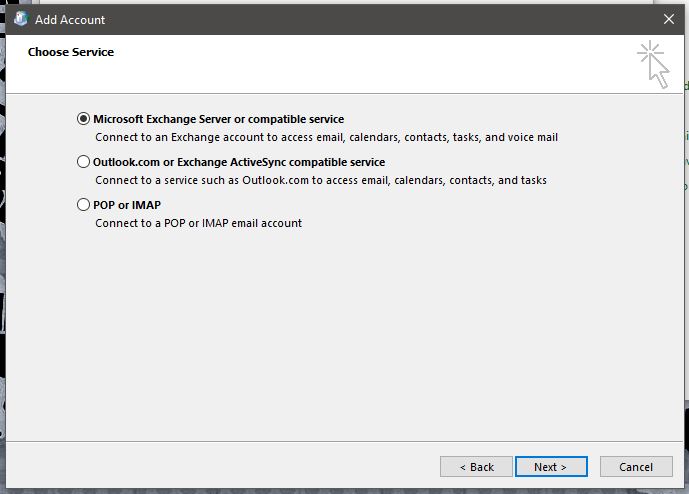Screen dimensions: 689x494
Task: Click the Next > button
Action: pos(551,467)
